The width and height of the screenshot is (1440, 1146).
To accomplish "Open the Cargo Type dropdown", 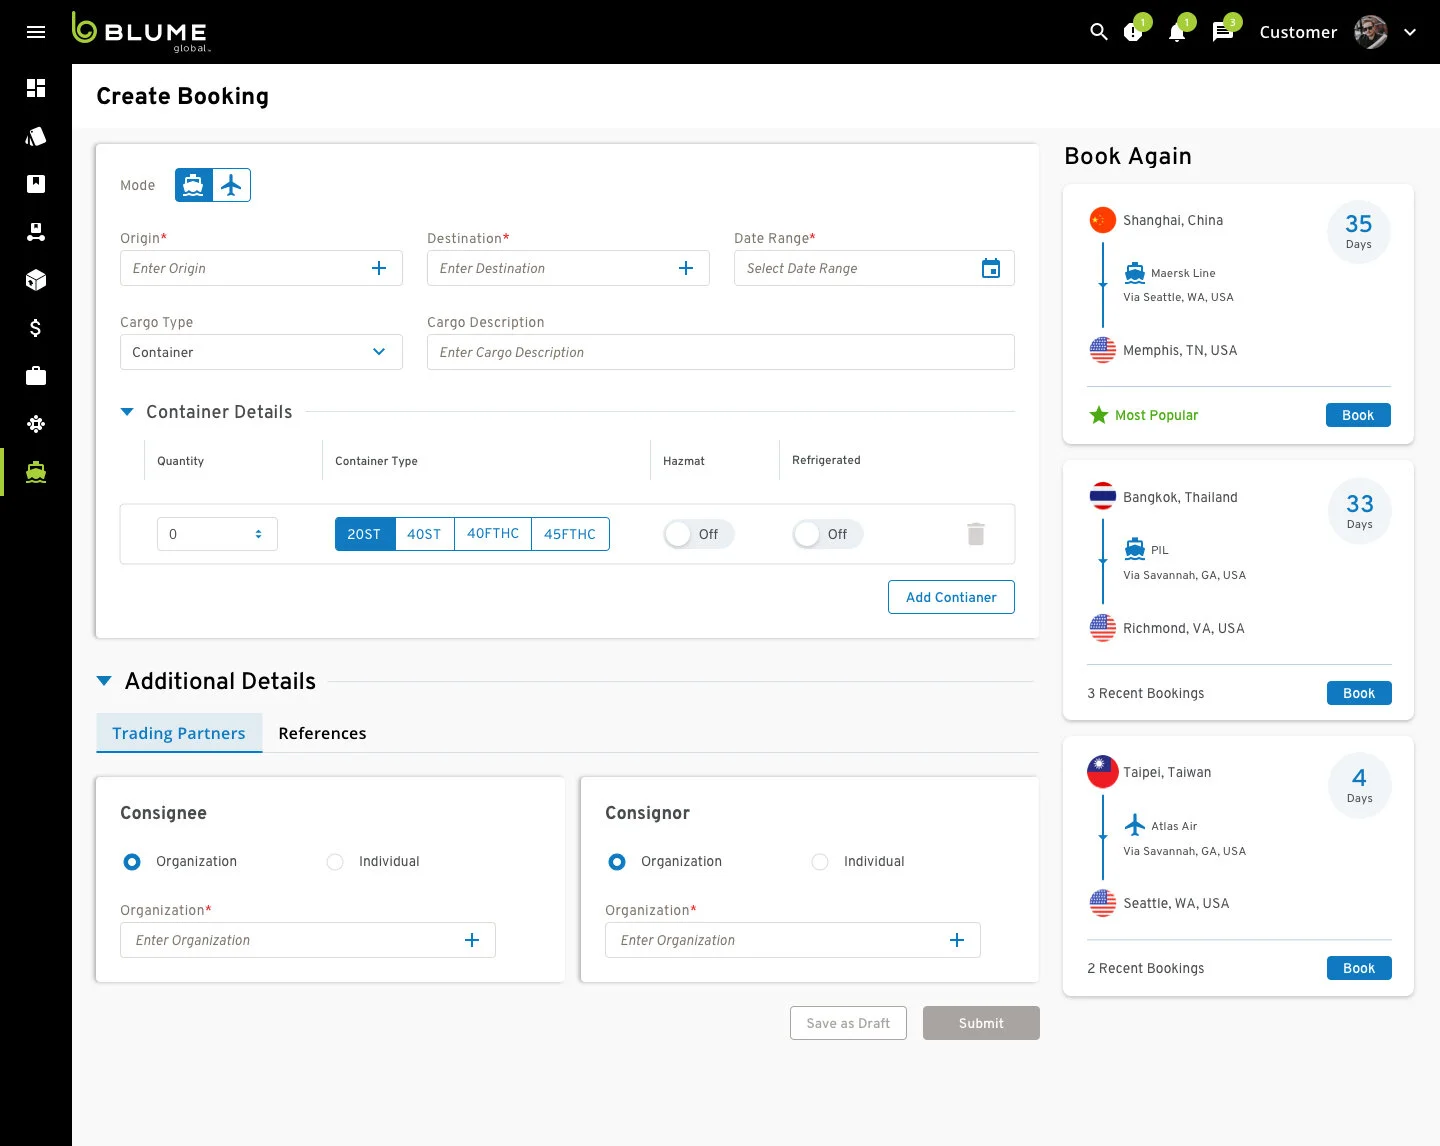I will (261, 352).
